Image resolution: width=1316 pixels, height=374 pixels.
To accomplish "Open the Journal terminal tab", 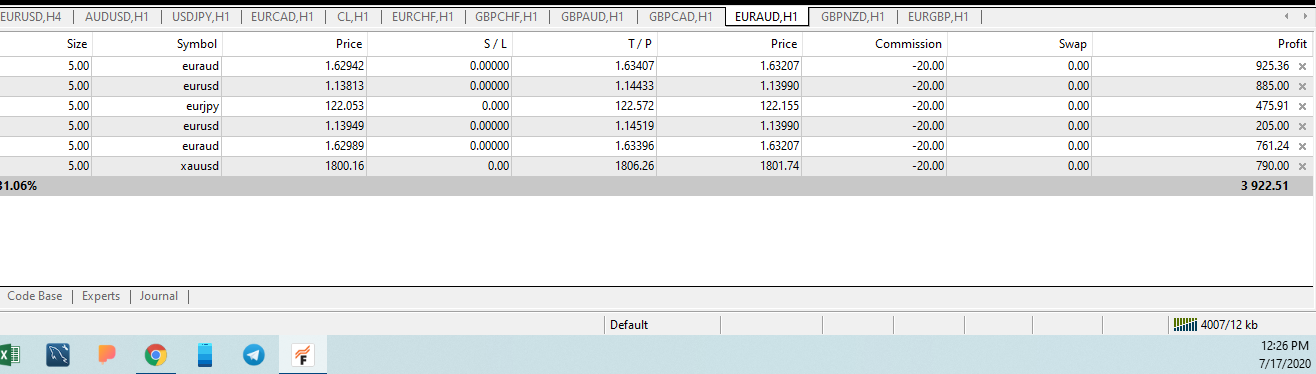I will [x=159, y=296].
